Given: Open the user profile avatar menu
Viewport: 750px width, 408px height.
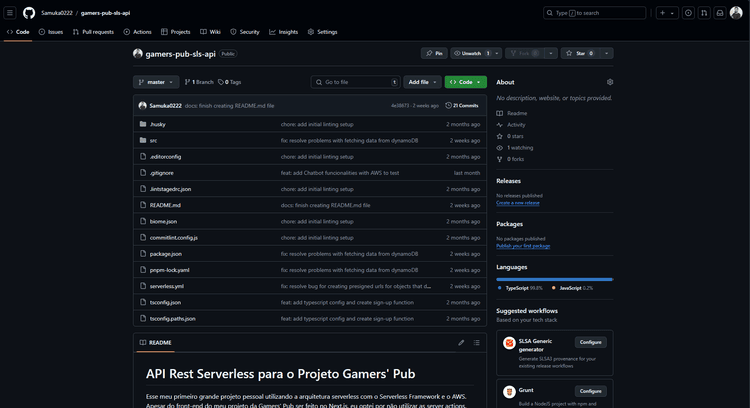Looking at the screenshot, I should pos(736,13).
